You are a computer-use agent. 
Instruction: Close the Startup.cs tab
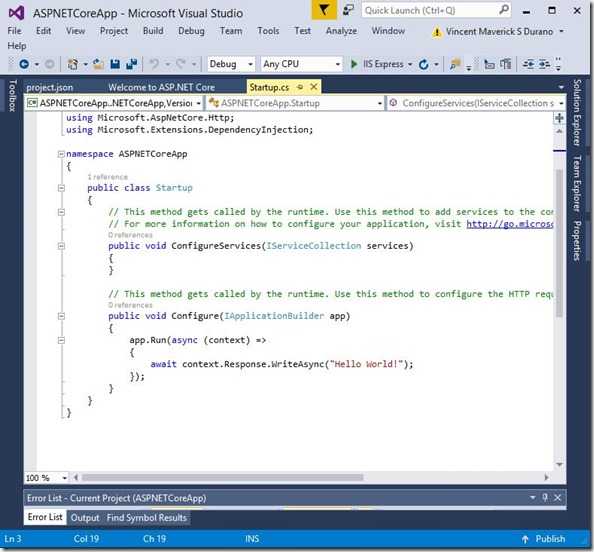(314, 87)
